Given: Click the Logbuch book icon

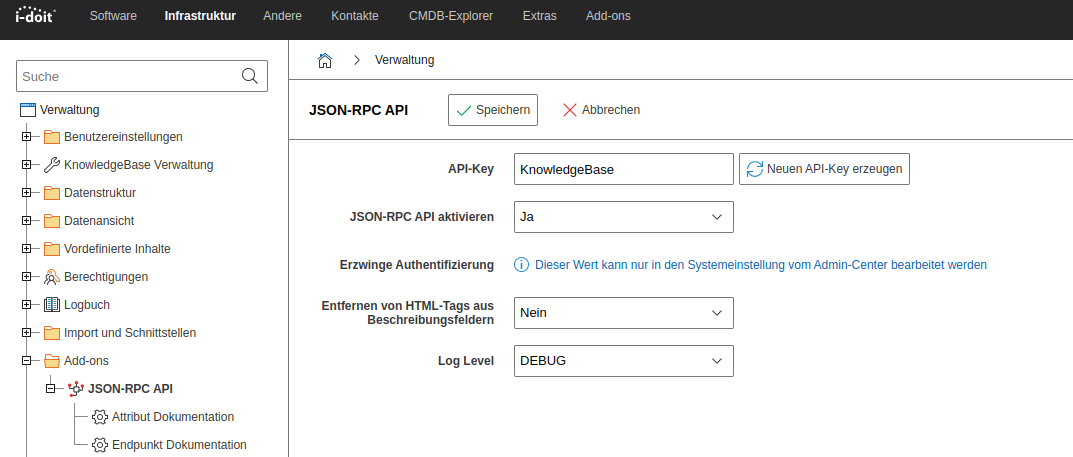Looking at the screenshot, I should (52, 305).
